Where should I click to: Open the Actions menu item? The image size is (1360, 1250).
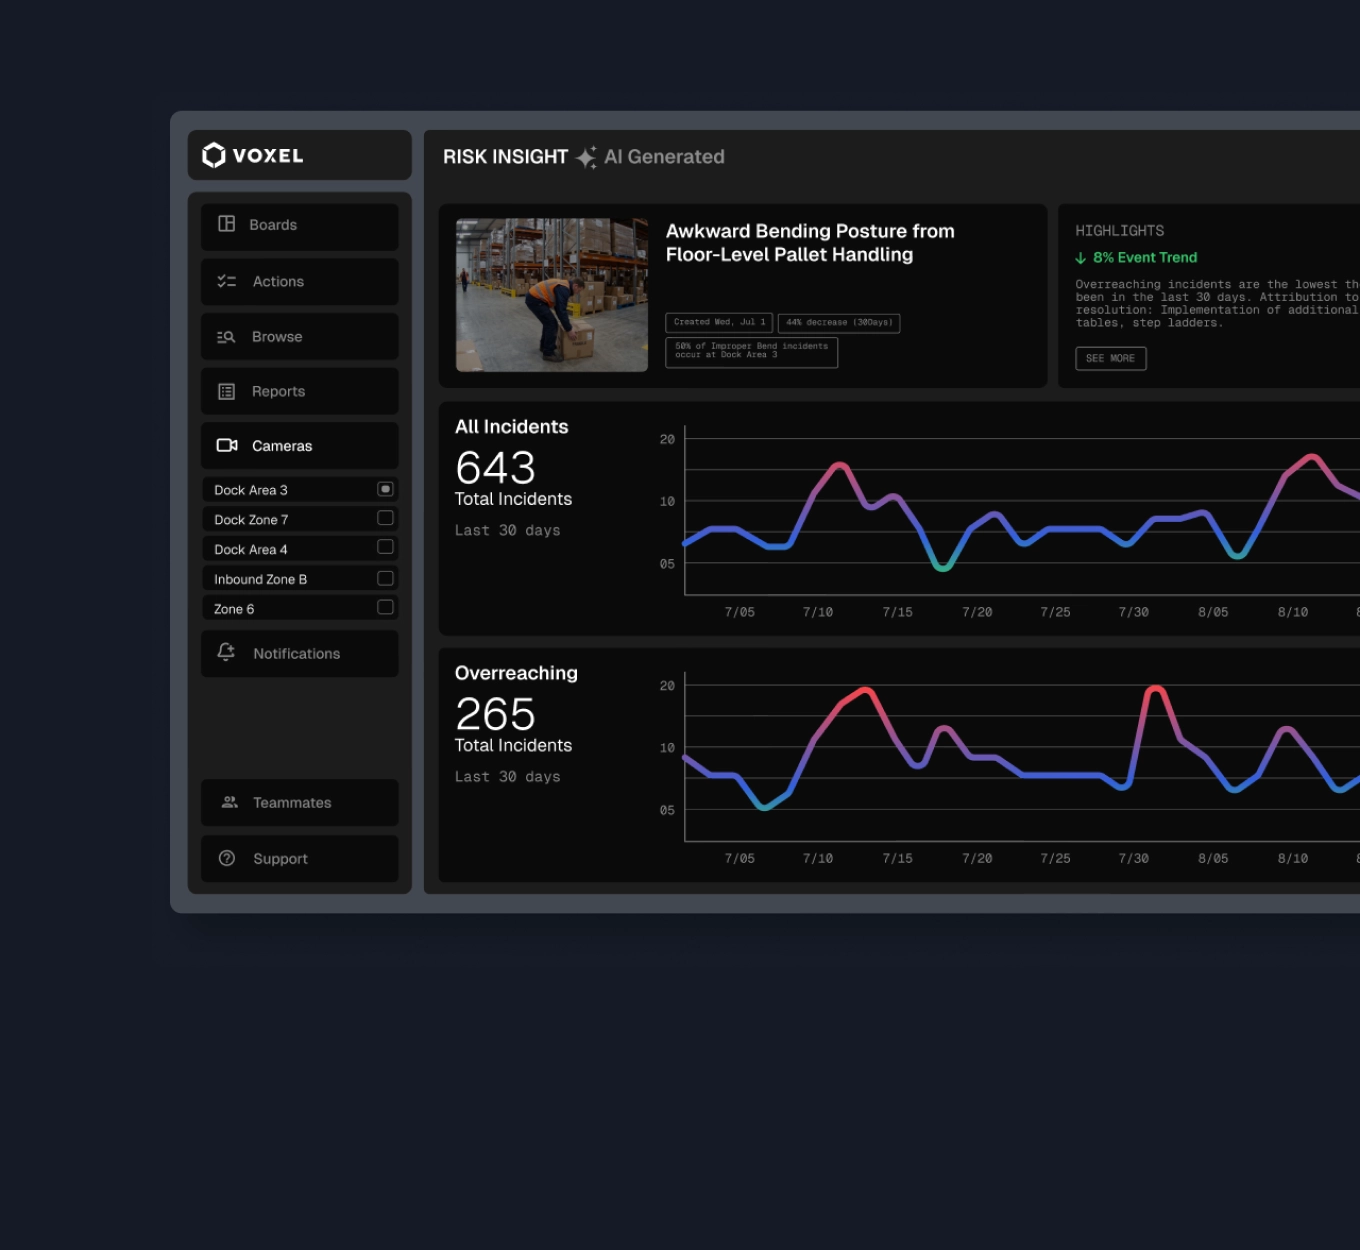300,282
